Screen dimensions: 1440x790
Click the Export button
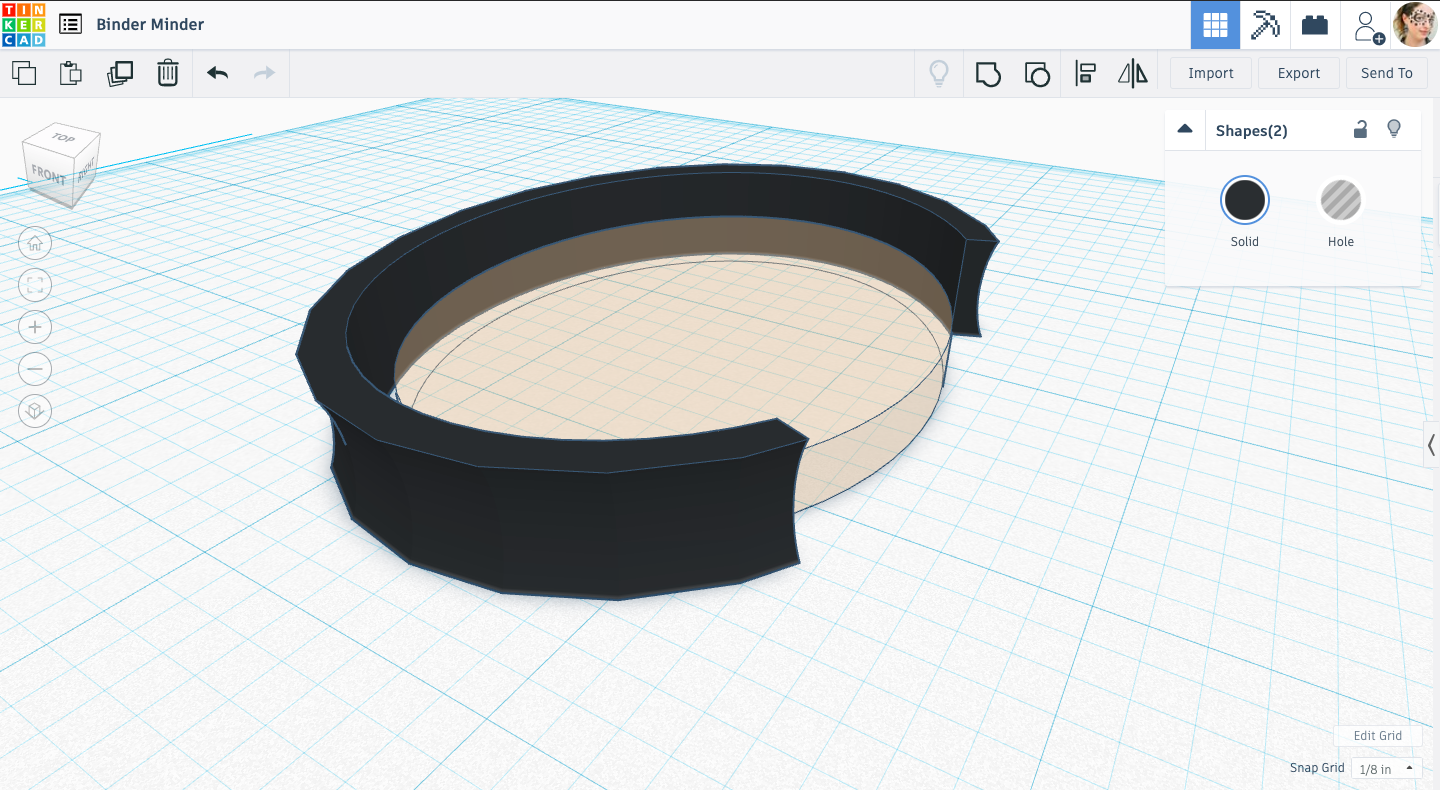pos(1299,73)
